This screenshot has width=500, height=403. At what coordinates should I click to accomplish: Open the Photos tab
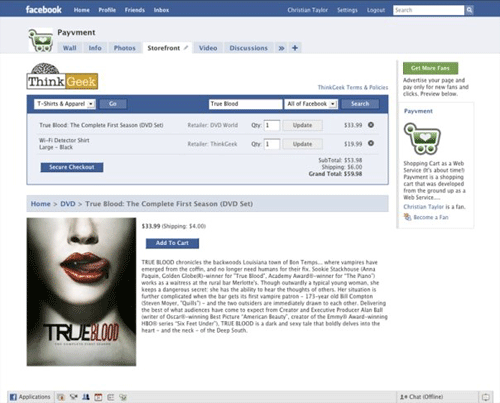125,48
